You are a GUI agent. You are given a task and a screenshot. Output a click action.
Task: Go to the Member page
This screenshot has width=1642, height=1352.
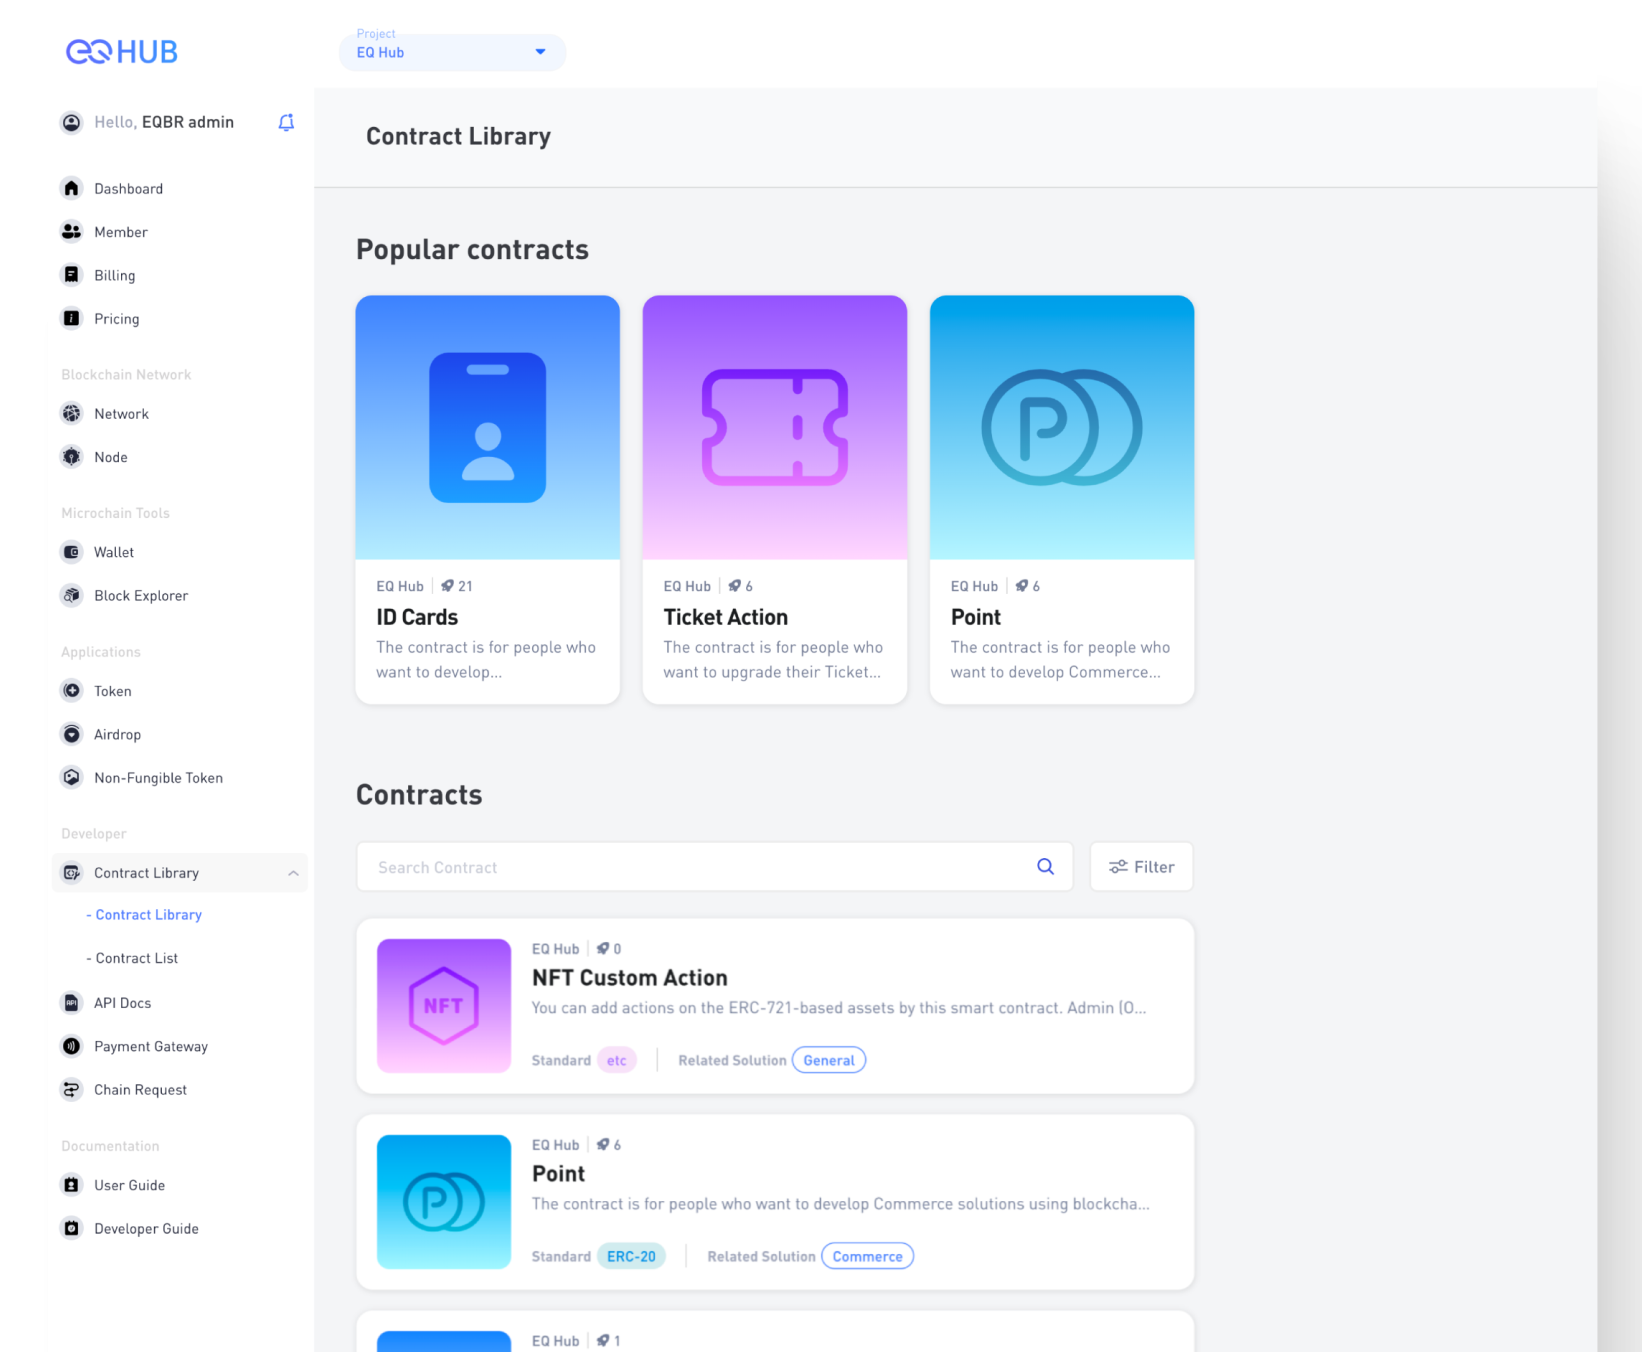pos(121,232)
